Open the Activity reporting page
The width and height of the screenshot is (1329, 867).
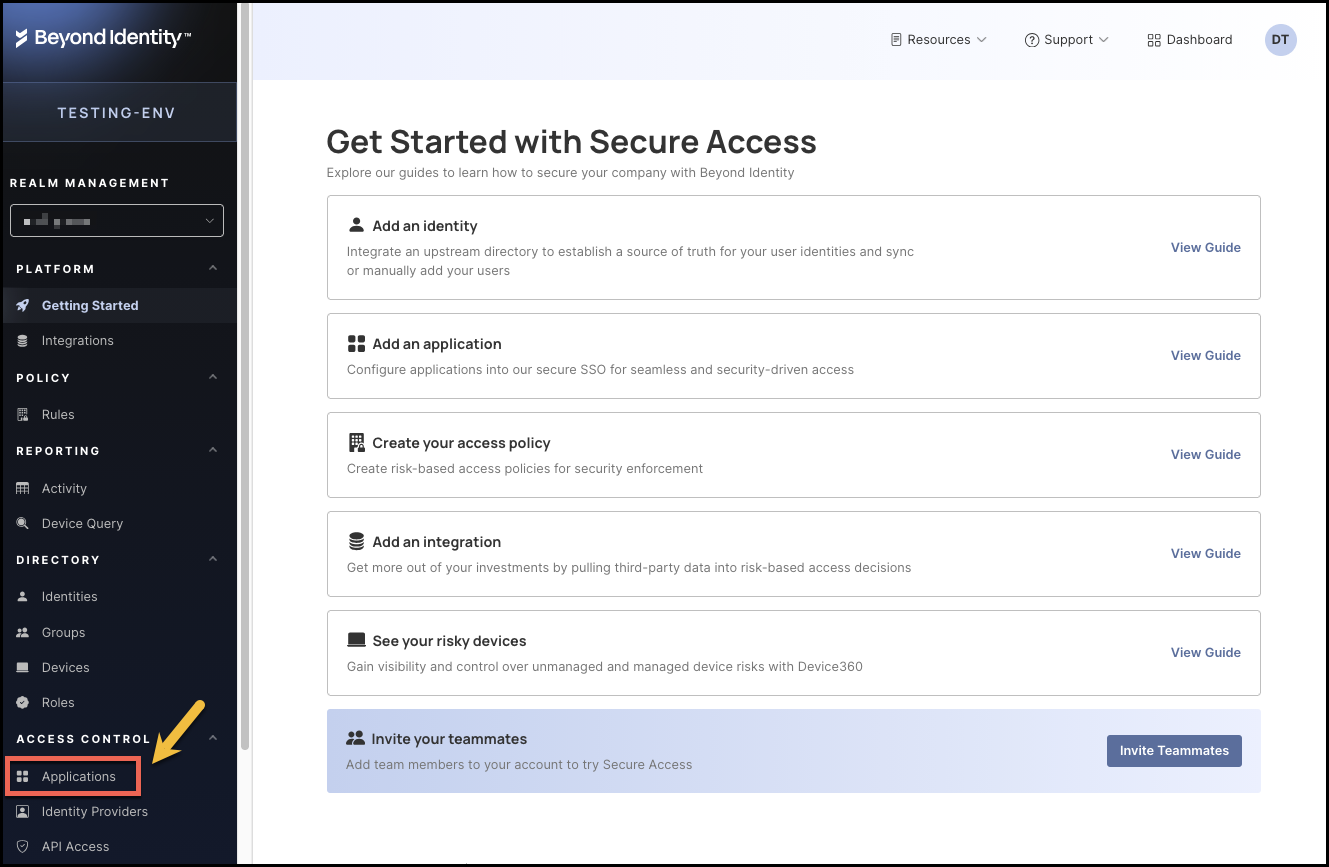coord(64,488)
